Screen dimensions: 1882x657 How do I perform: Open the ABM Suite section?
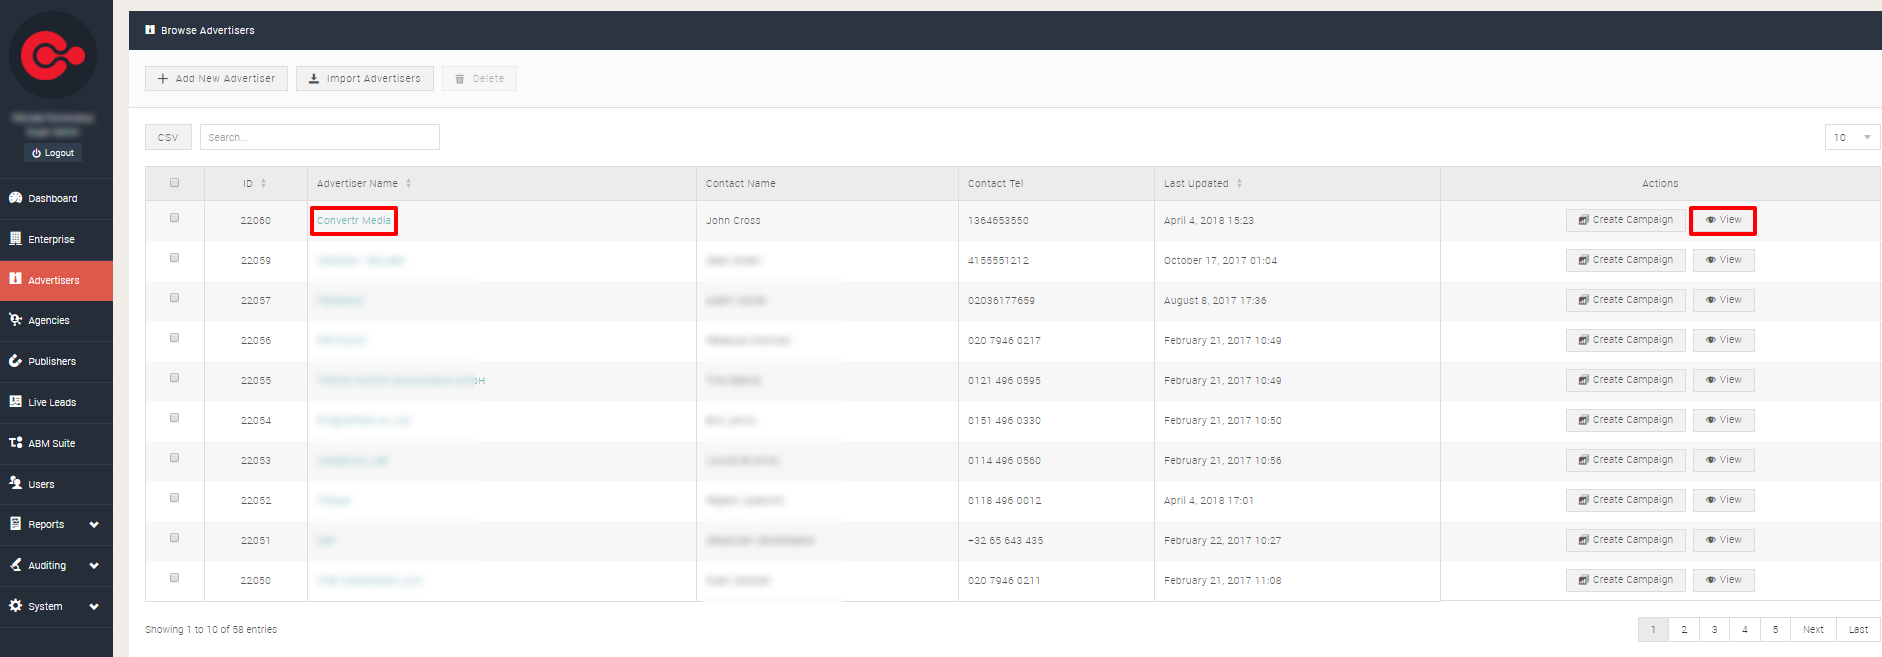coord(51,444)
